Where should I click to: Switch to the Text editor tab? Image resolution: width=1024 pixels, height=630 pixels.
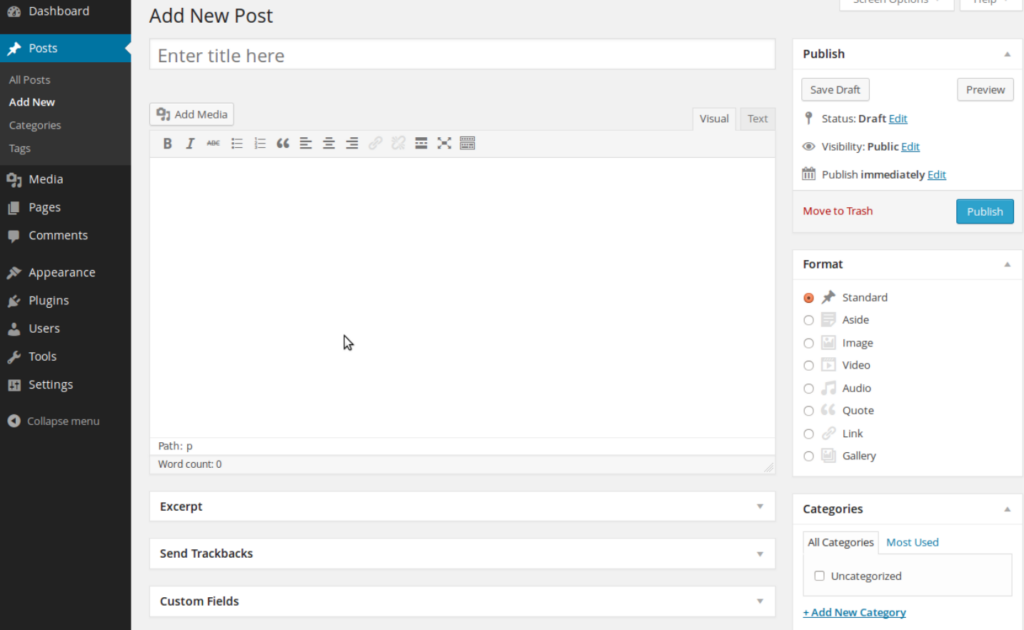(758, 119)
